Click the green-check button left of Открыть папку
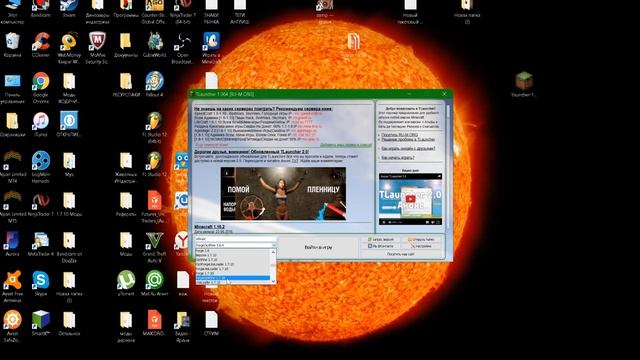Screen dimensions: 640x360 [x=381, y=240]
